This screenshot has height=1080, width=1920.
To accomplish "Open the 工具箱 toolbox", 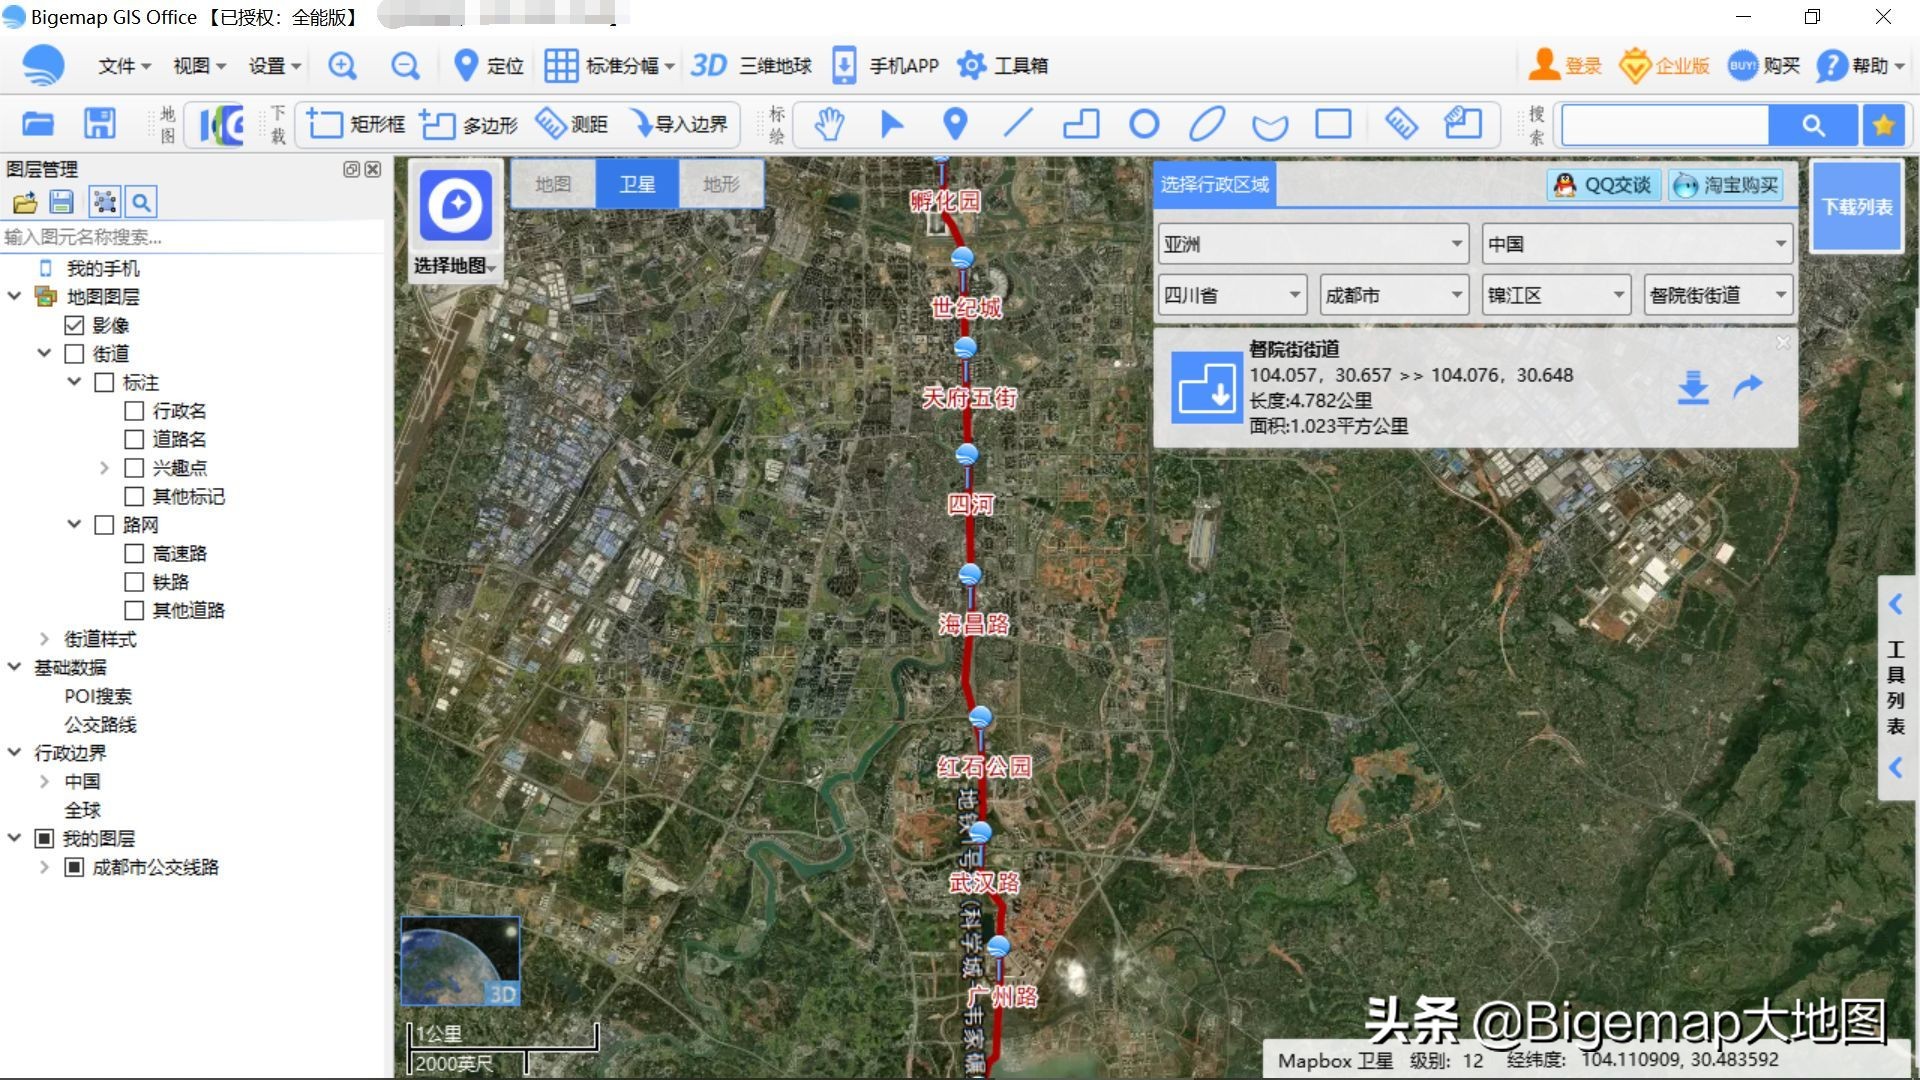I will pos(1002,65).
